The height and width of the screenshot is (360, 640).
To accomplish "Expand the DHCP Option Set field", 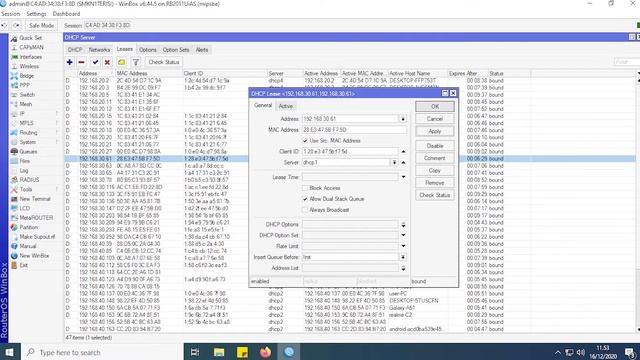I will click(x=403, y=236).
